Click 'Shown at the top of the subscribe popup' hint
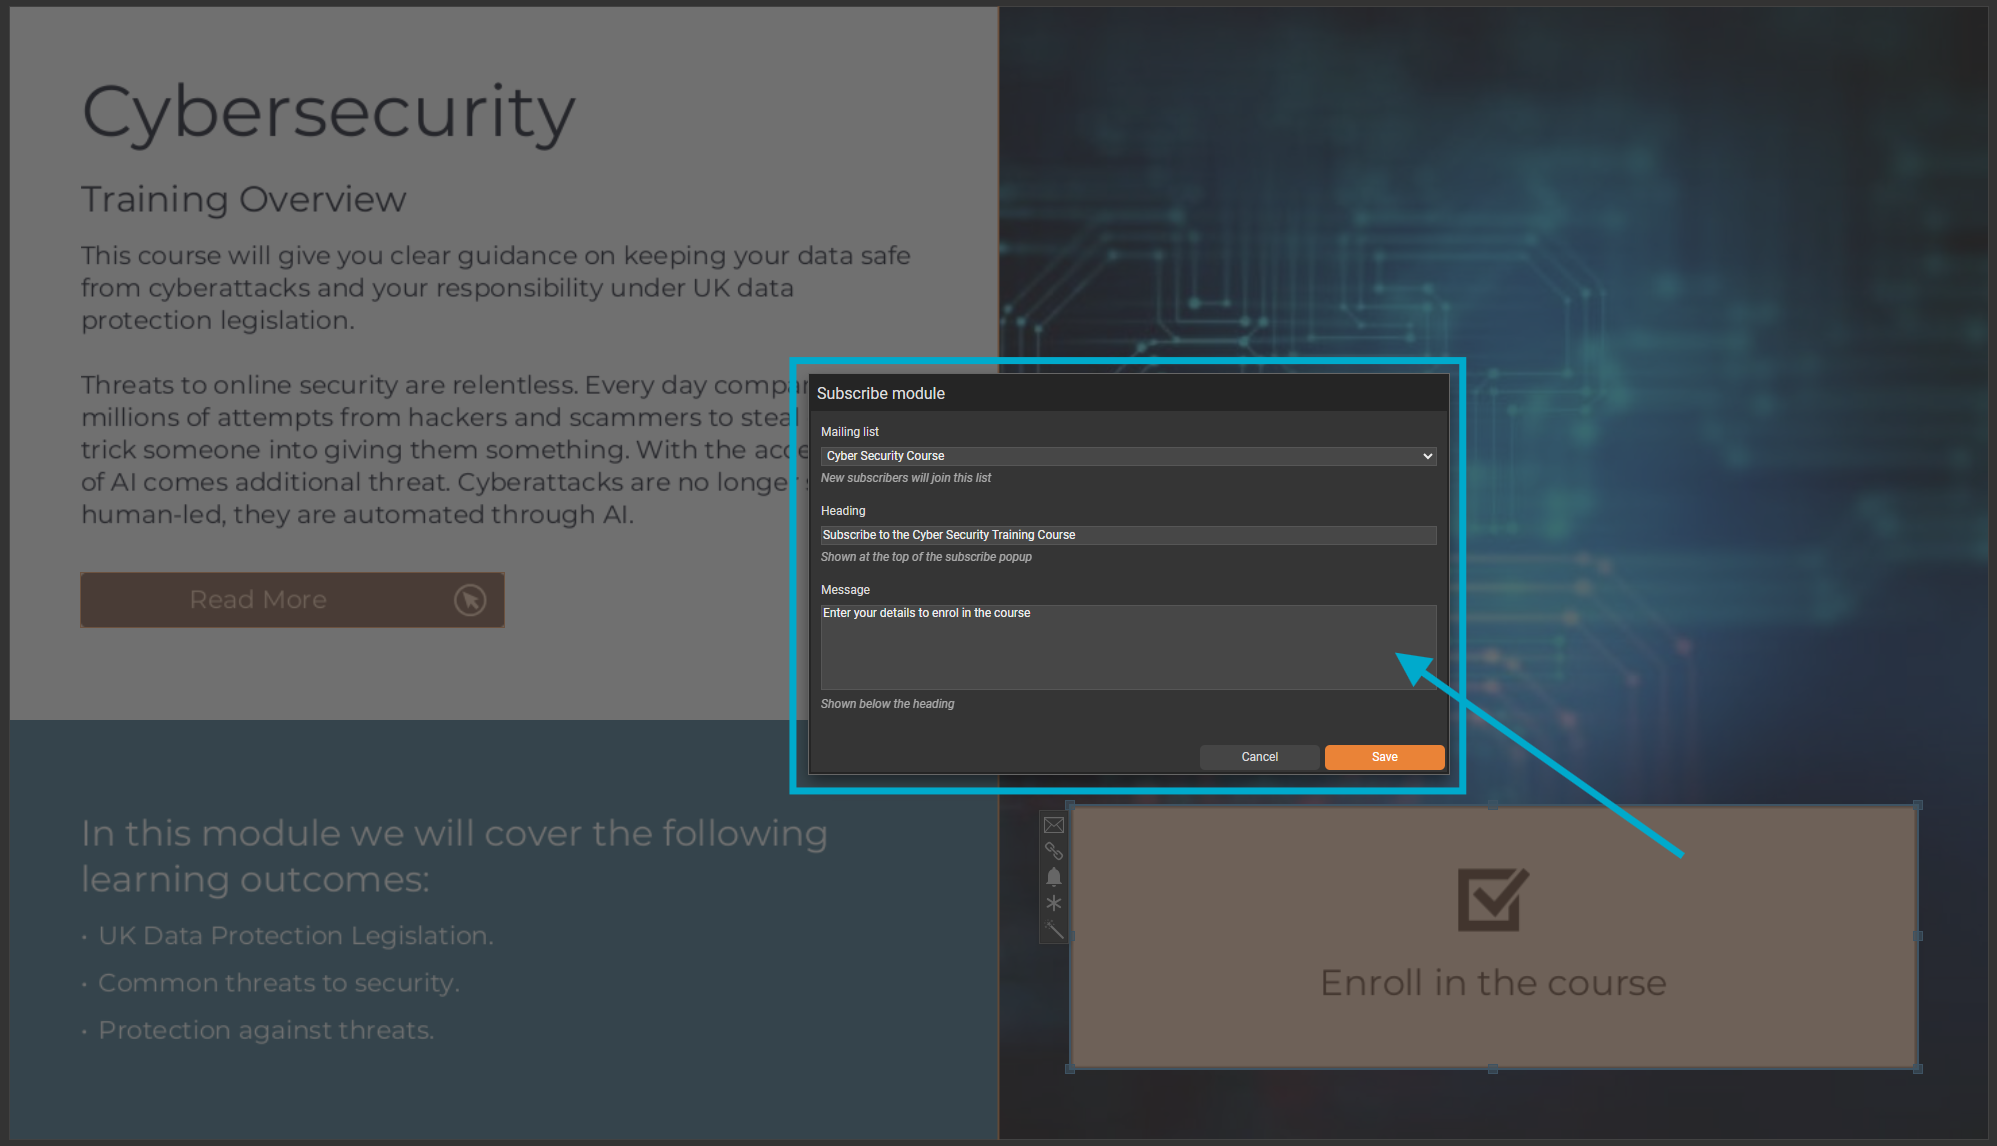1997x1146 pixels. click(x=926, y=557)
